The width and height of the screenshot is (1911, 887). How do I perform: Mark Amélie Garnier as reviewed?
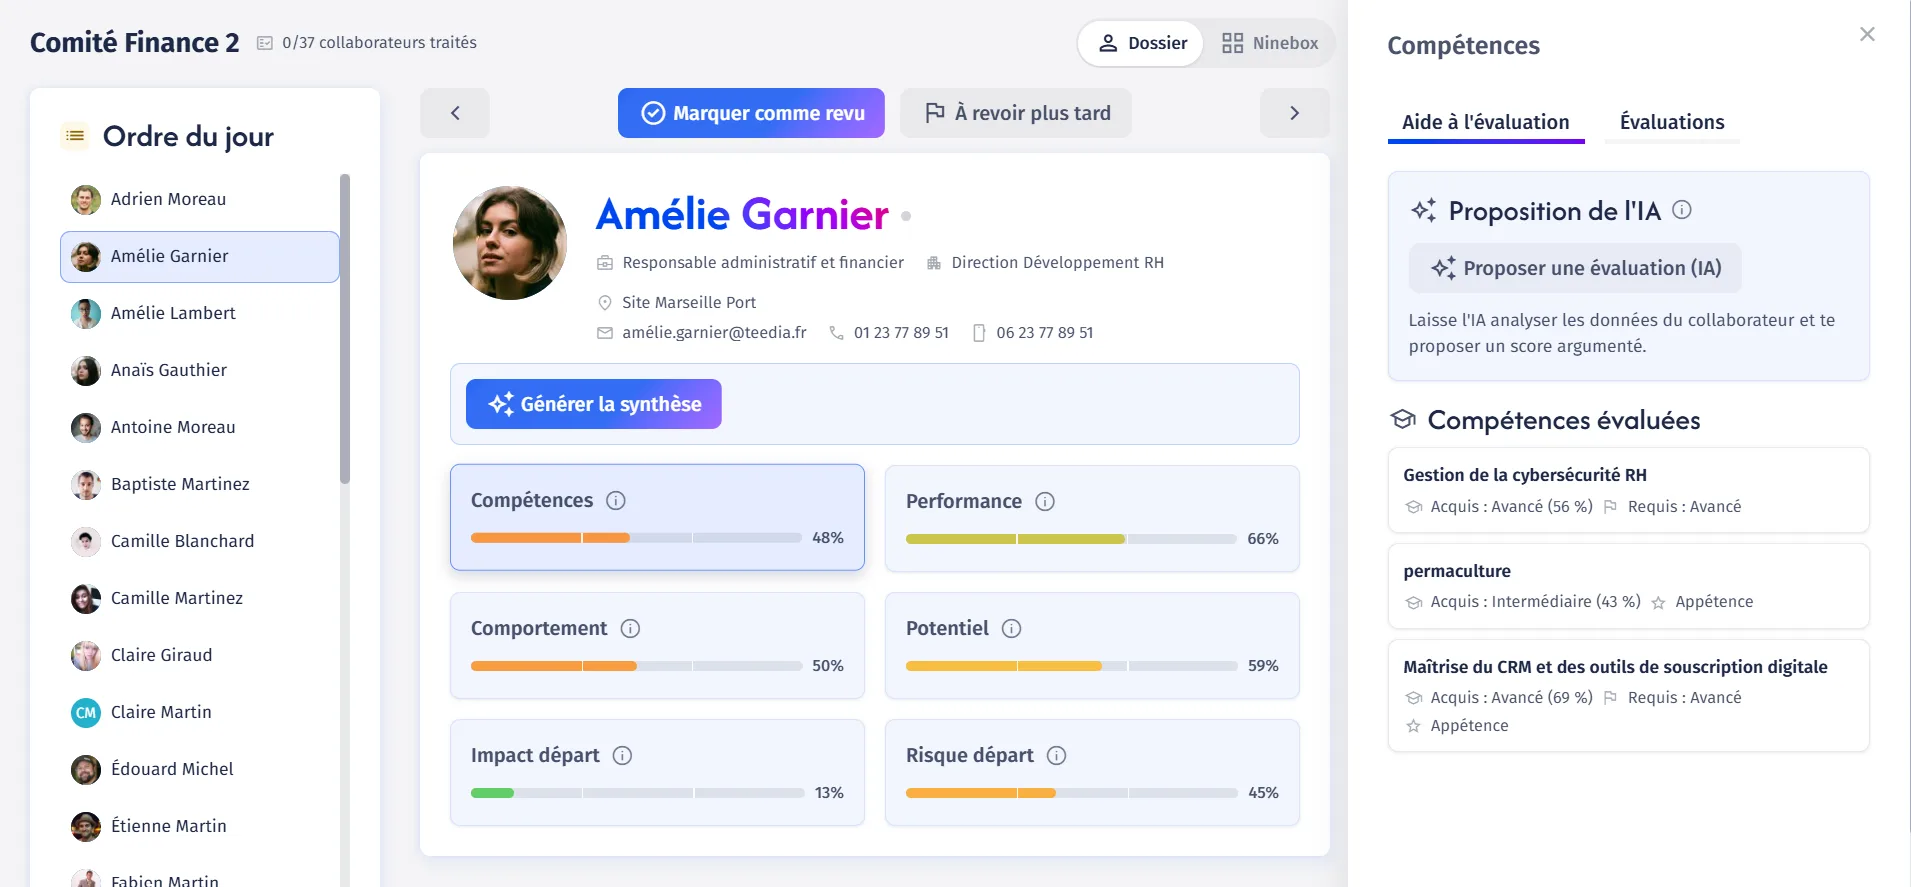[751, 113]
